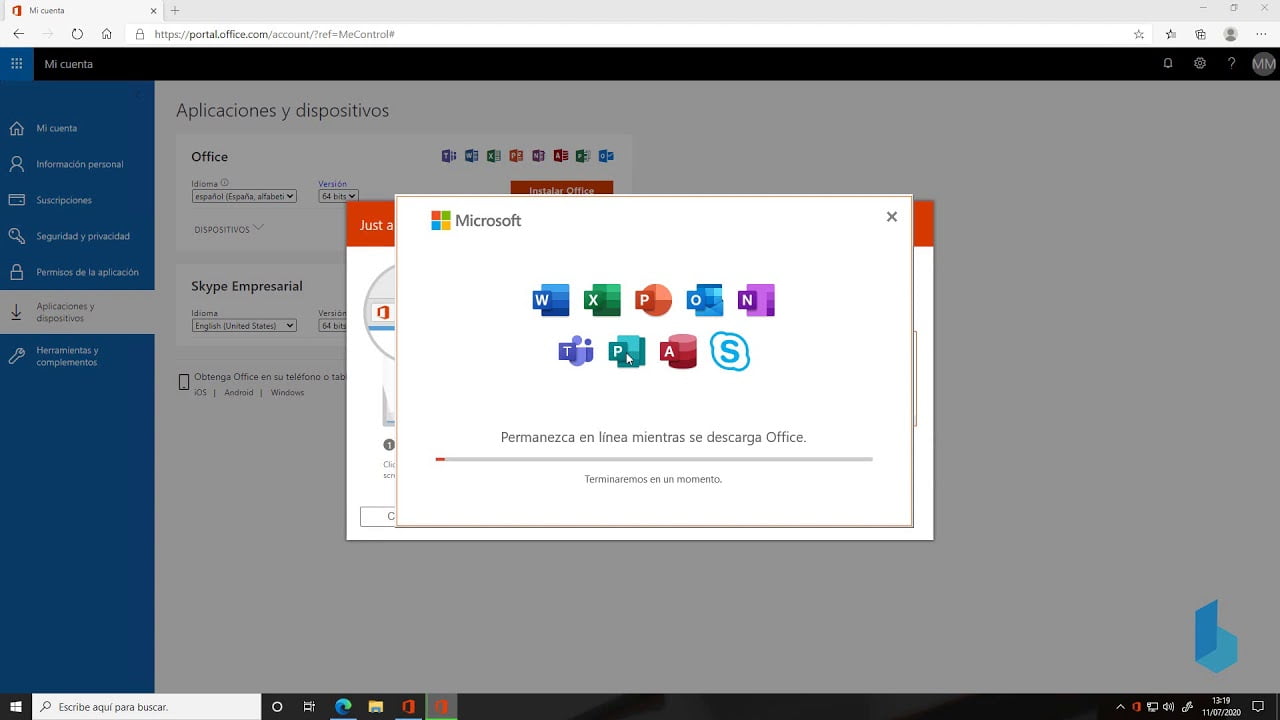1280x720 pixels.
Task: Open File Explorer from the taskbar
Action: click(375, 707)
